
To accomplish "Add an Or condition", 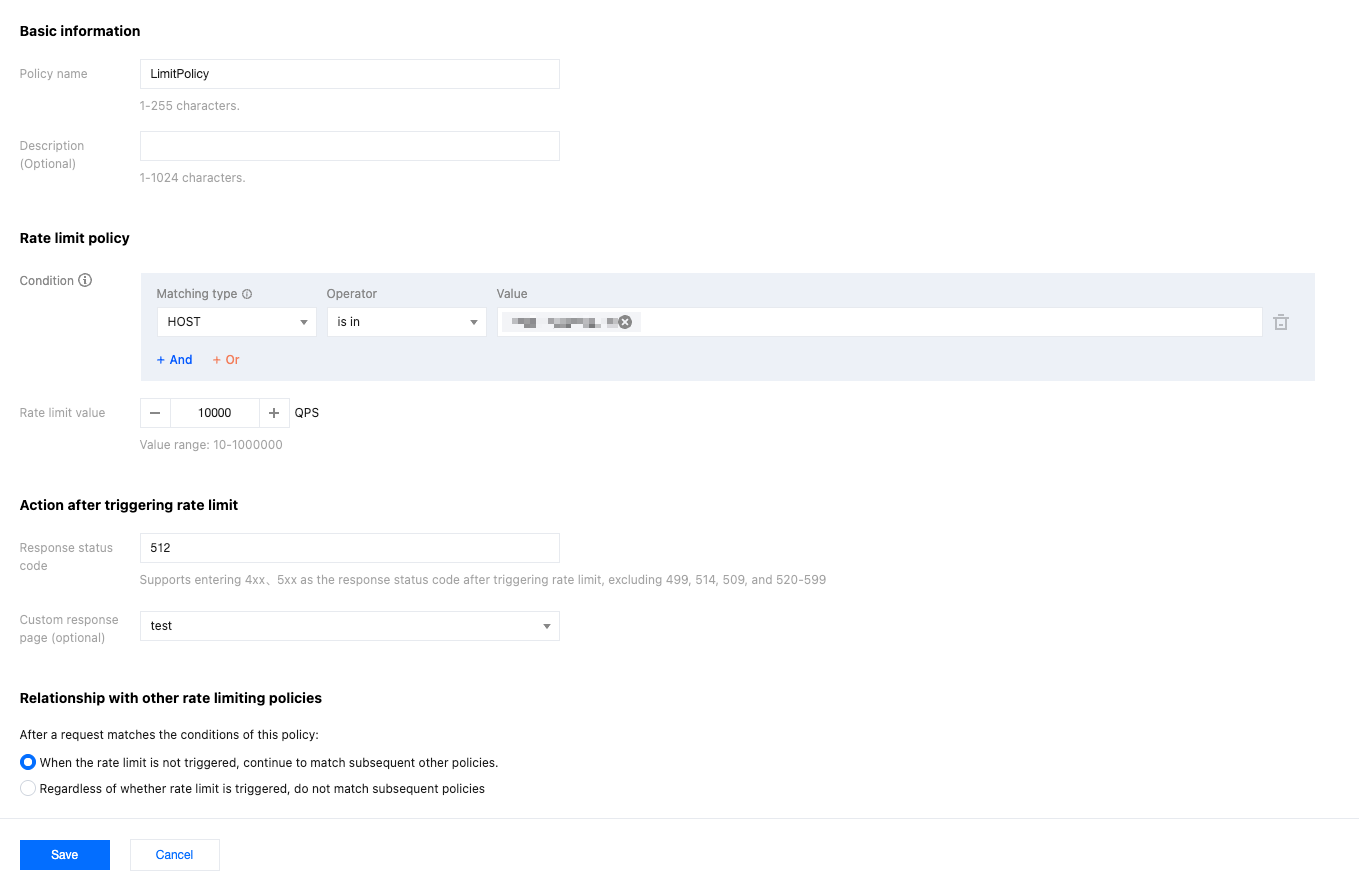I will click(x=226, y=360).
